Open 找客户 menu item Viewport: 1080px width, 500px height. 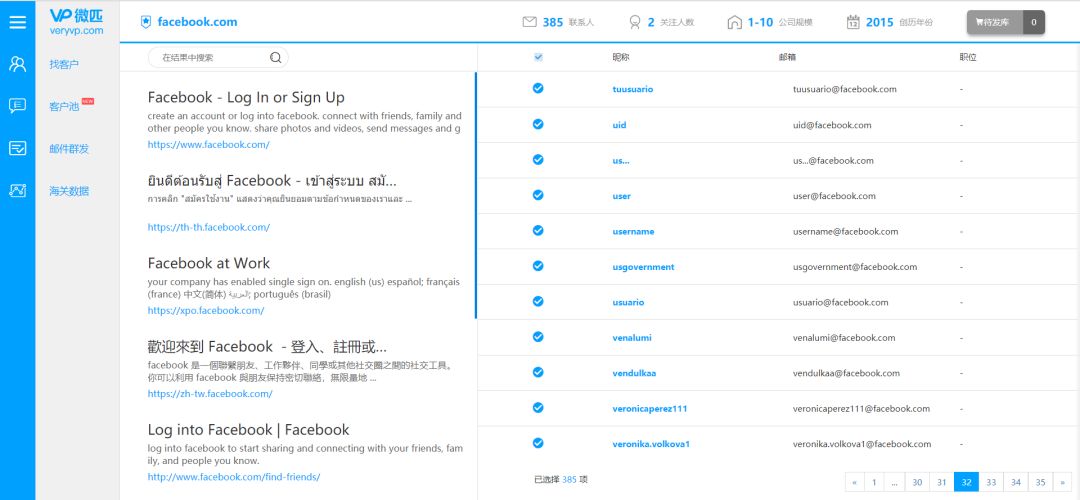click(x=64, y=64)
